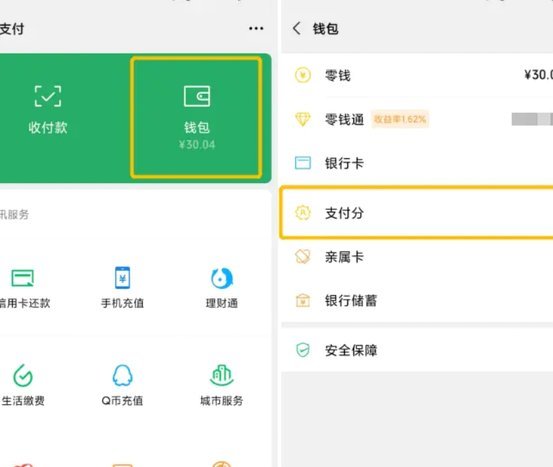Select the 零钱通 label
Viewport: 553px width, 467px height.
[344, 120]
